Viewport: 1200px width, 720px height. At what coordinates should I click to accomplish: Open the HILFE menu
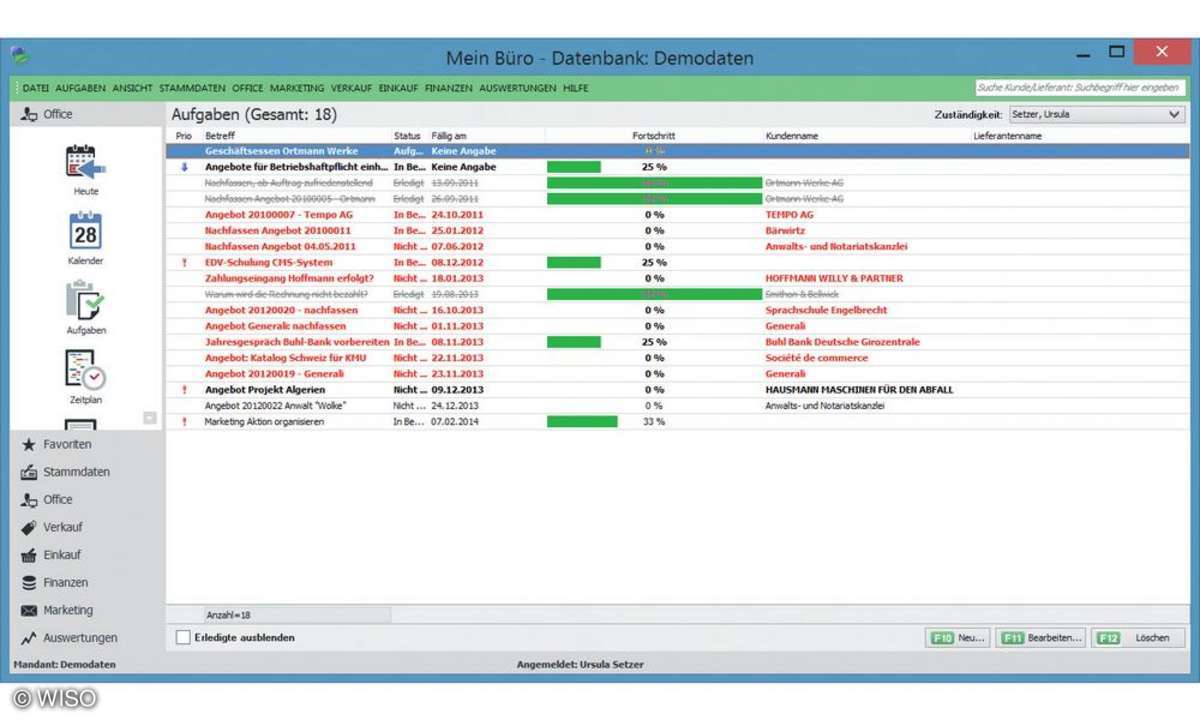point(575,88)
